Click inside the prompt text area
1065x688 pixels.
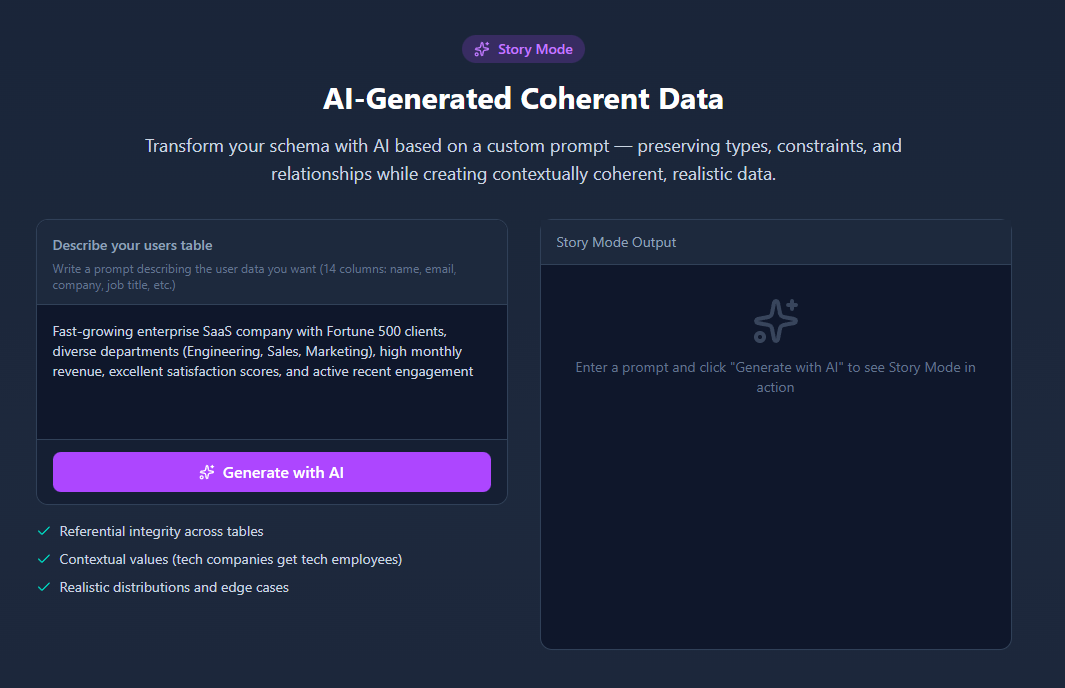pos(271,370)
